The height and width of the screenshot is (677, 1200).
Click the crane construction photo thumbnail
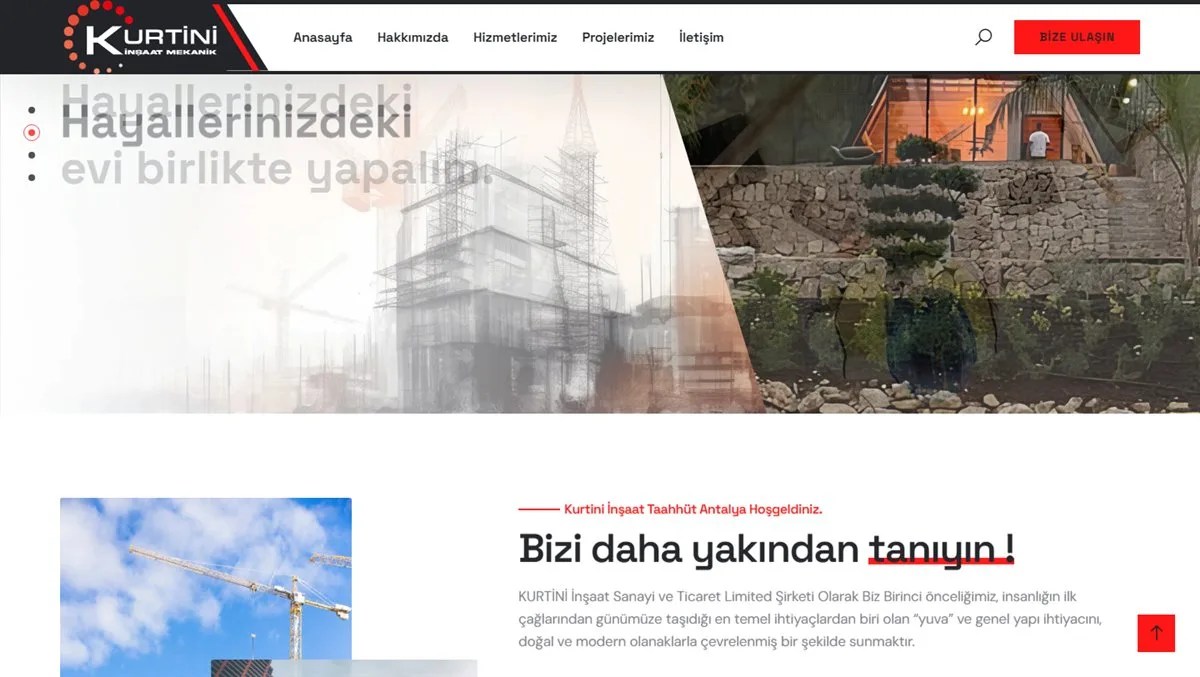206,587
